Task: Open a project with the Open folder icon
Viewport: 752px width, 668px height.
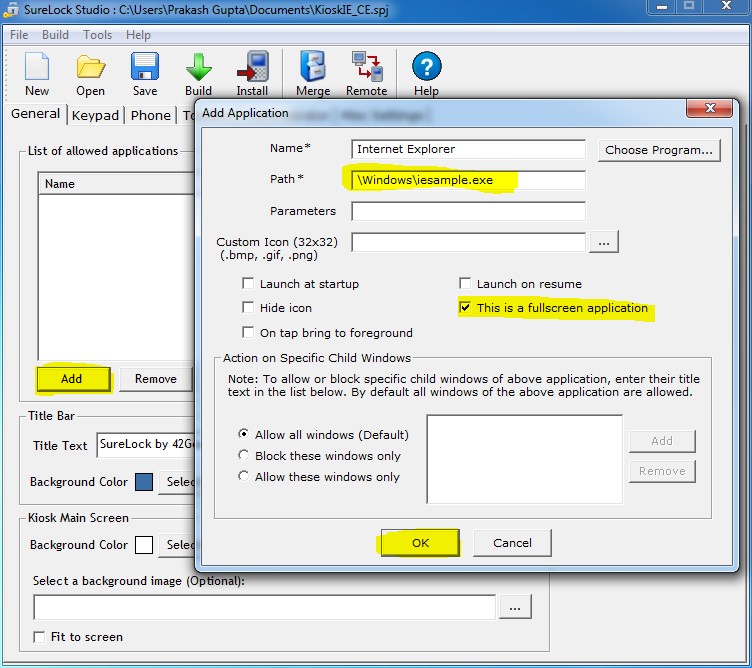Action: [91, 68]
